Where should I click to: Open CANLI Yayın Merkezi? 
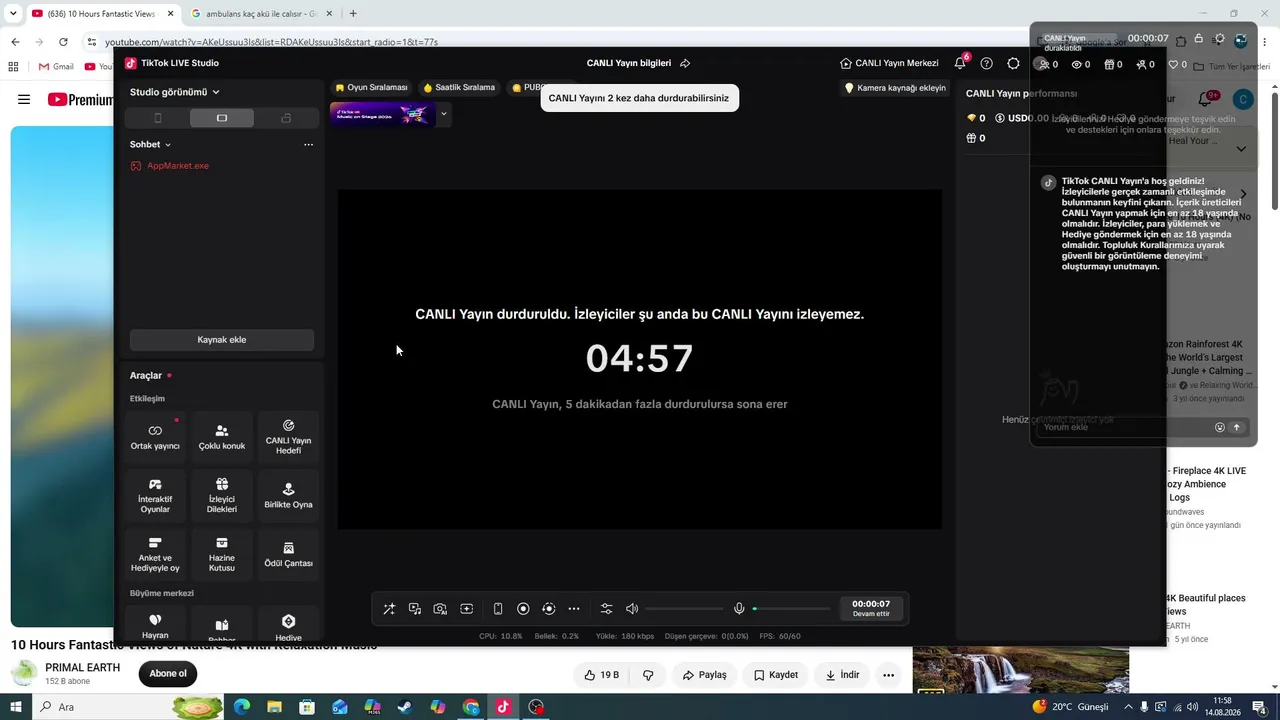click(x=889, y=63)
